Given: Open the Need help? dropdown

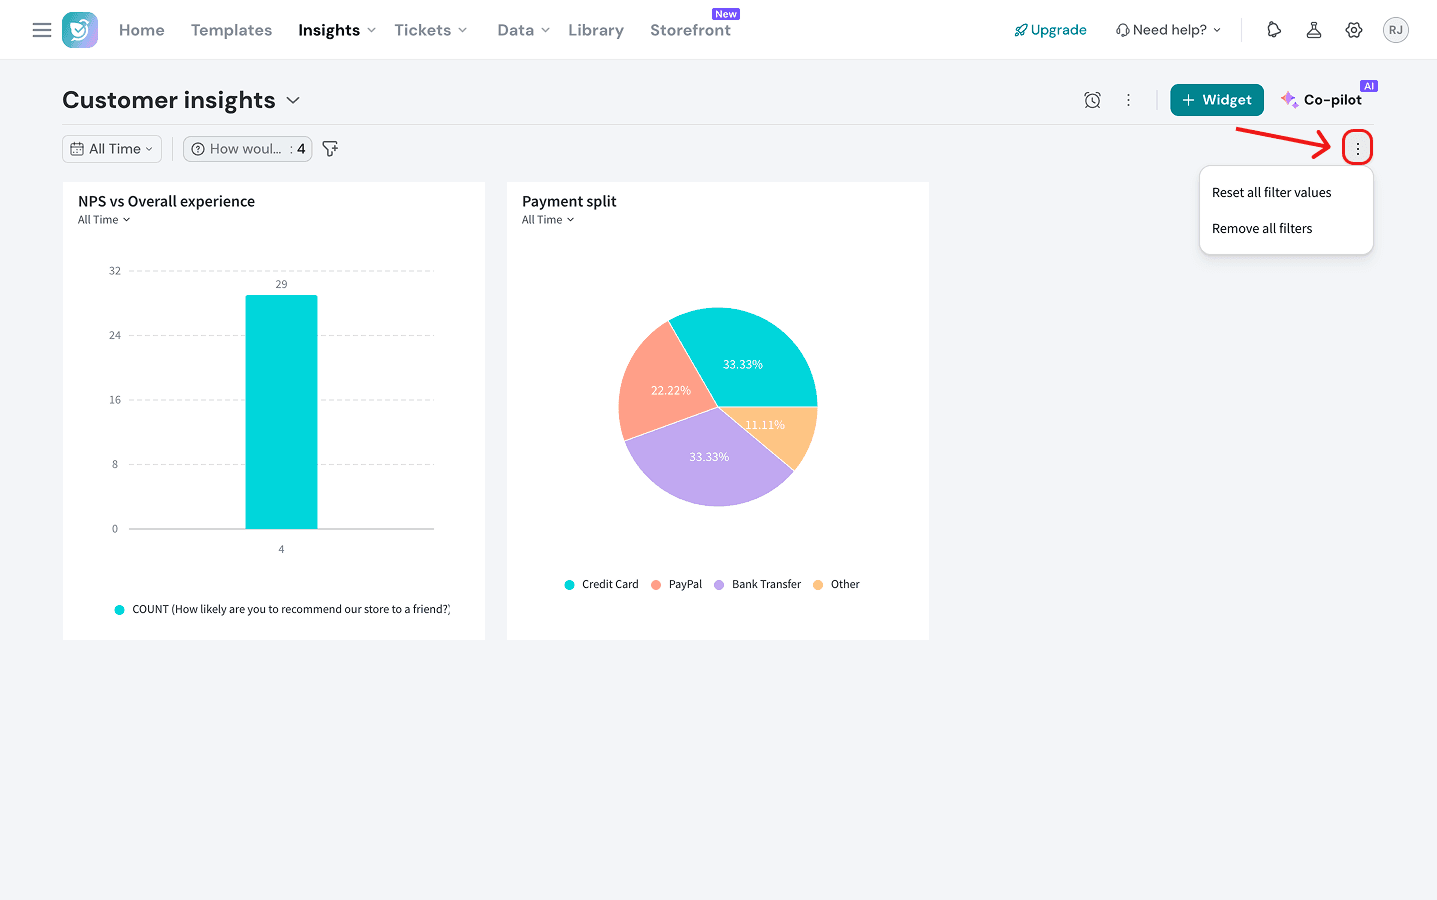Looking at the screenshot, I should 1168,30.
